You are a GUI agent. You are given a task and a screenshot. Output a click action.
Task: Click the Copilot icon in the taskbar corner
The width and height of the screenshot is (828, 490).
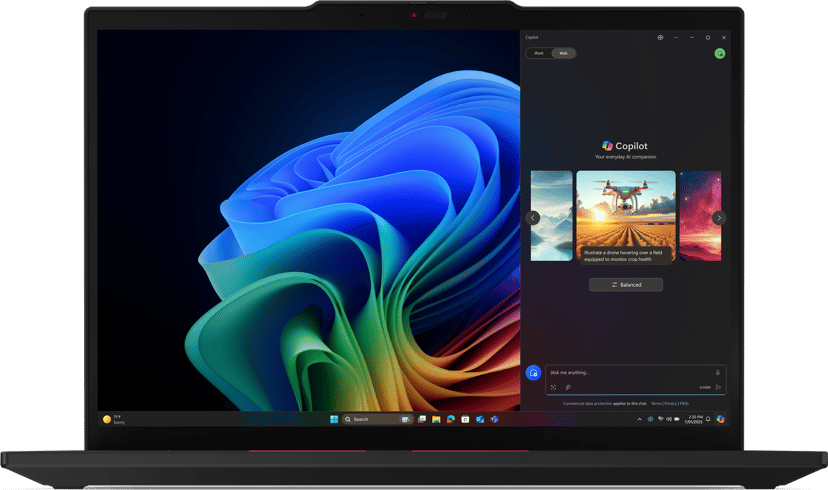click(721, 419)
